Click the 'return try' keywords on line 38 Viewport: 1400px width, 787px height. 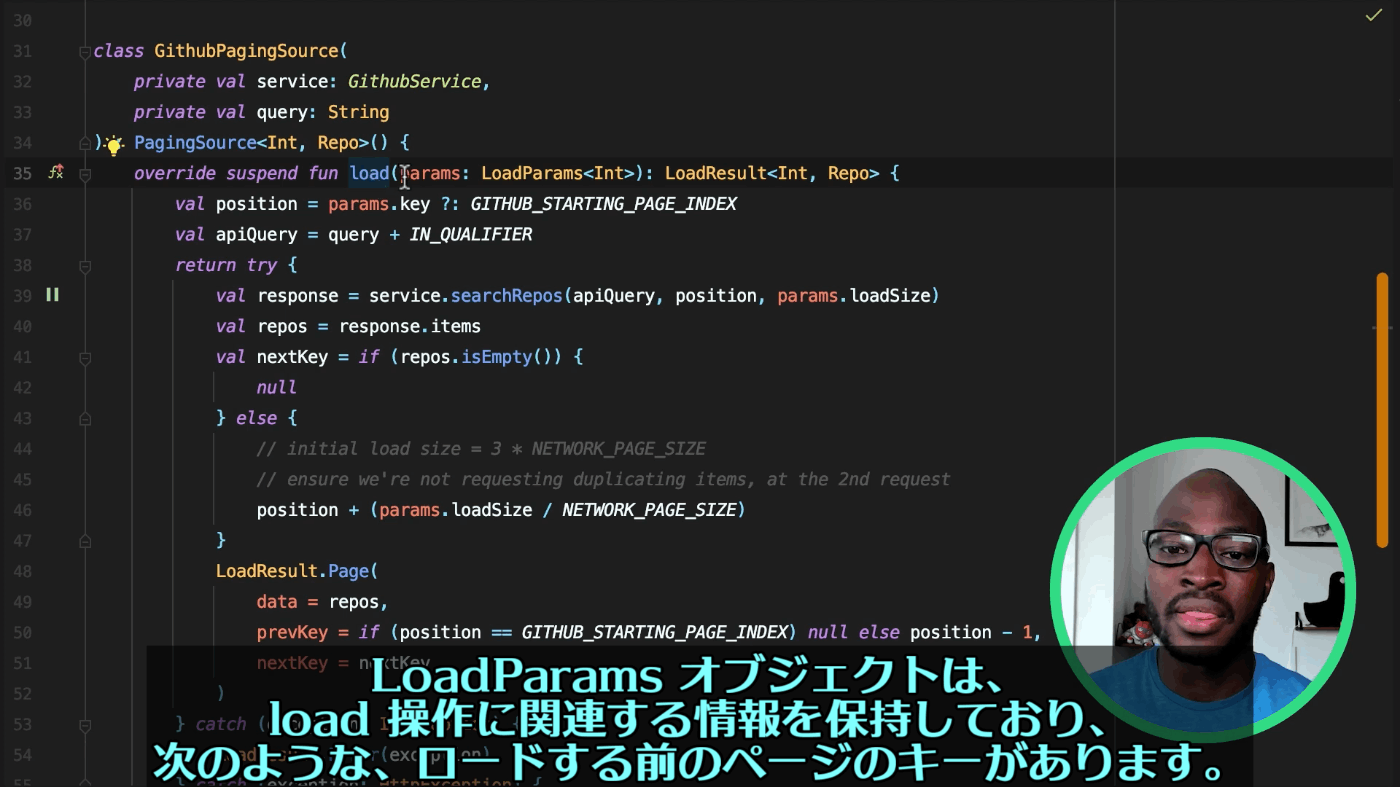point(226,265)
